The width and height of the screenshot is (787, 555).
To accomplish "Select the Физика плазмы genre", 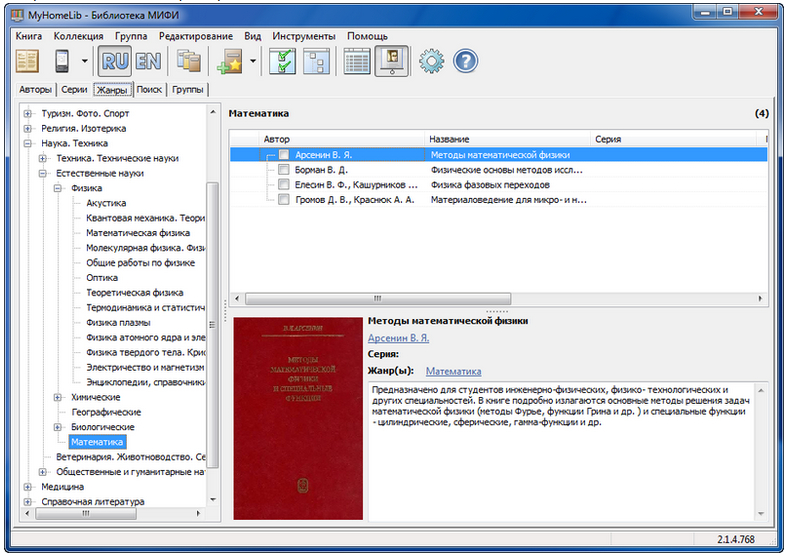I will click(118, 323).
